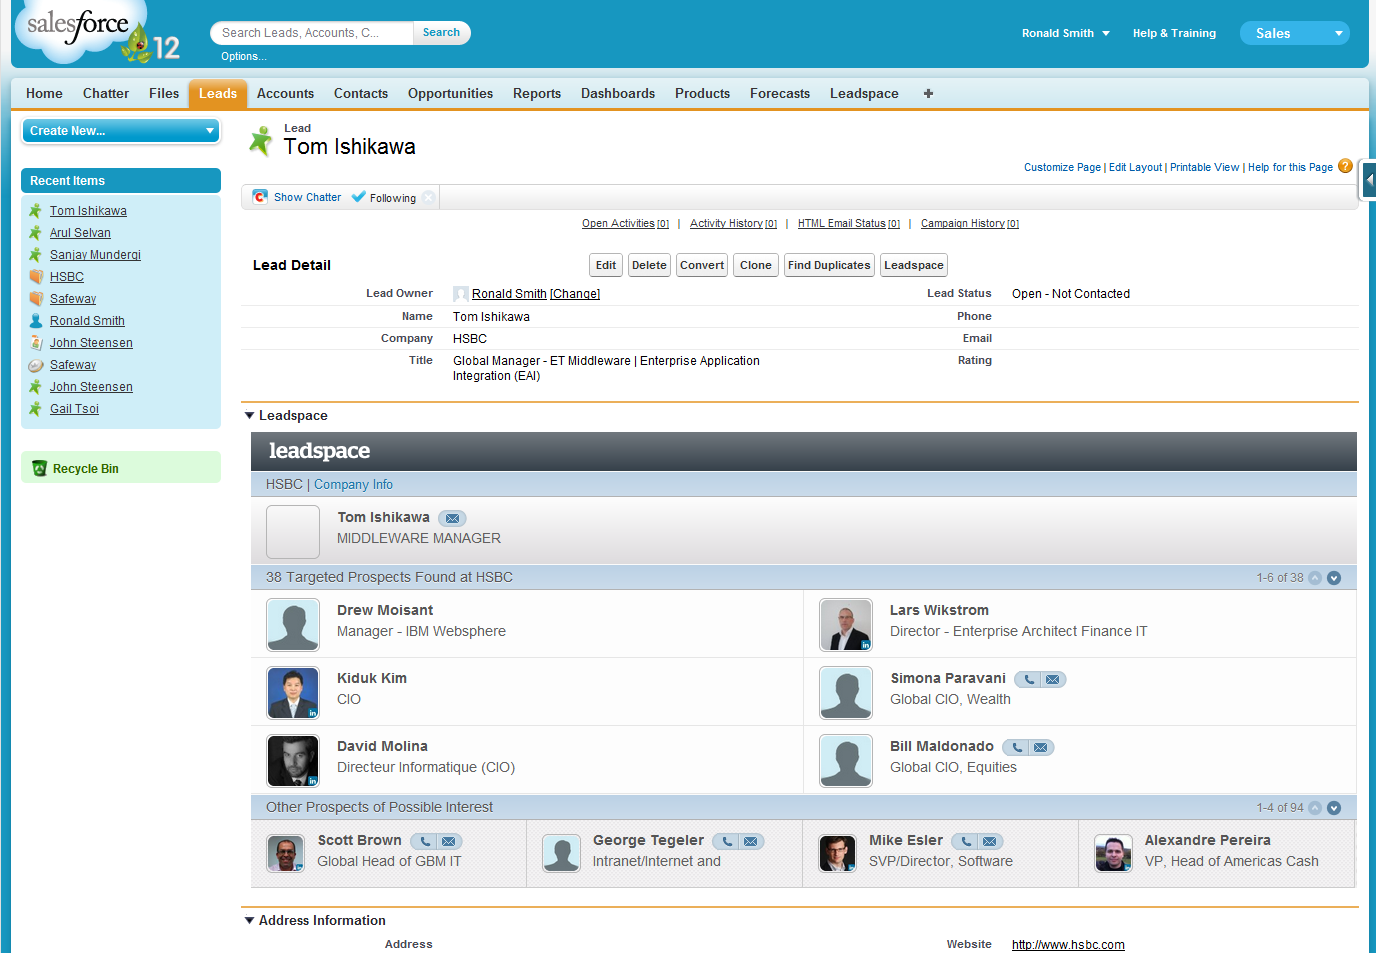This screenshot has width=1376, height=953.
Task: Open David Molina's profile photo
Action: (x=293, y=761)
